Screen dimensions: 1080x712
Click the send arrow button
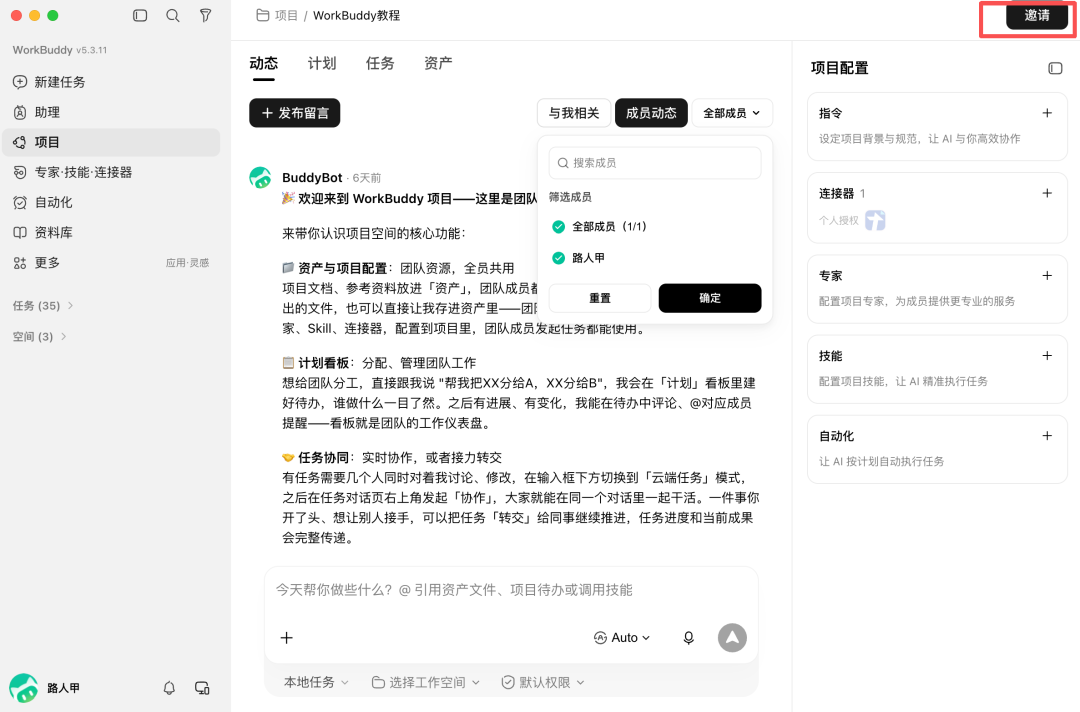pyautogui.click(x=732, y=638)
